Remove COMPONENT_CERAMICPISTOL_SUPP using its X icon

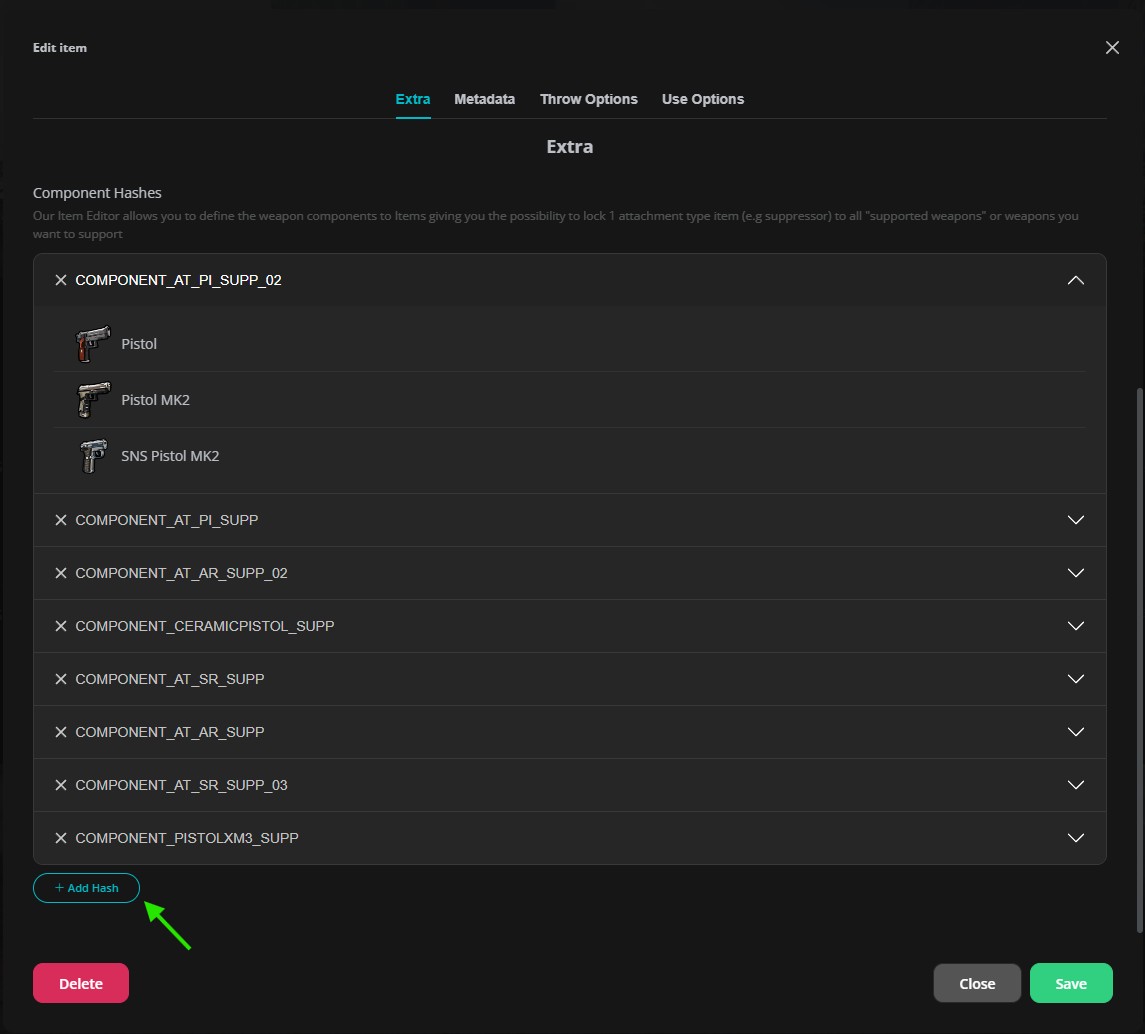61,625
